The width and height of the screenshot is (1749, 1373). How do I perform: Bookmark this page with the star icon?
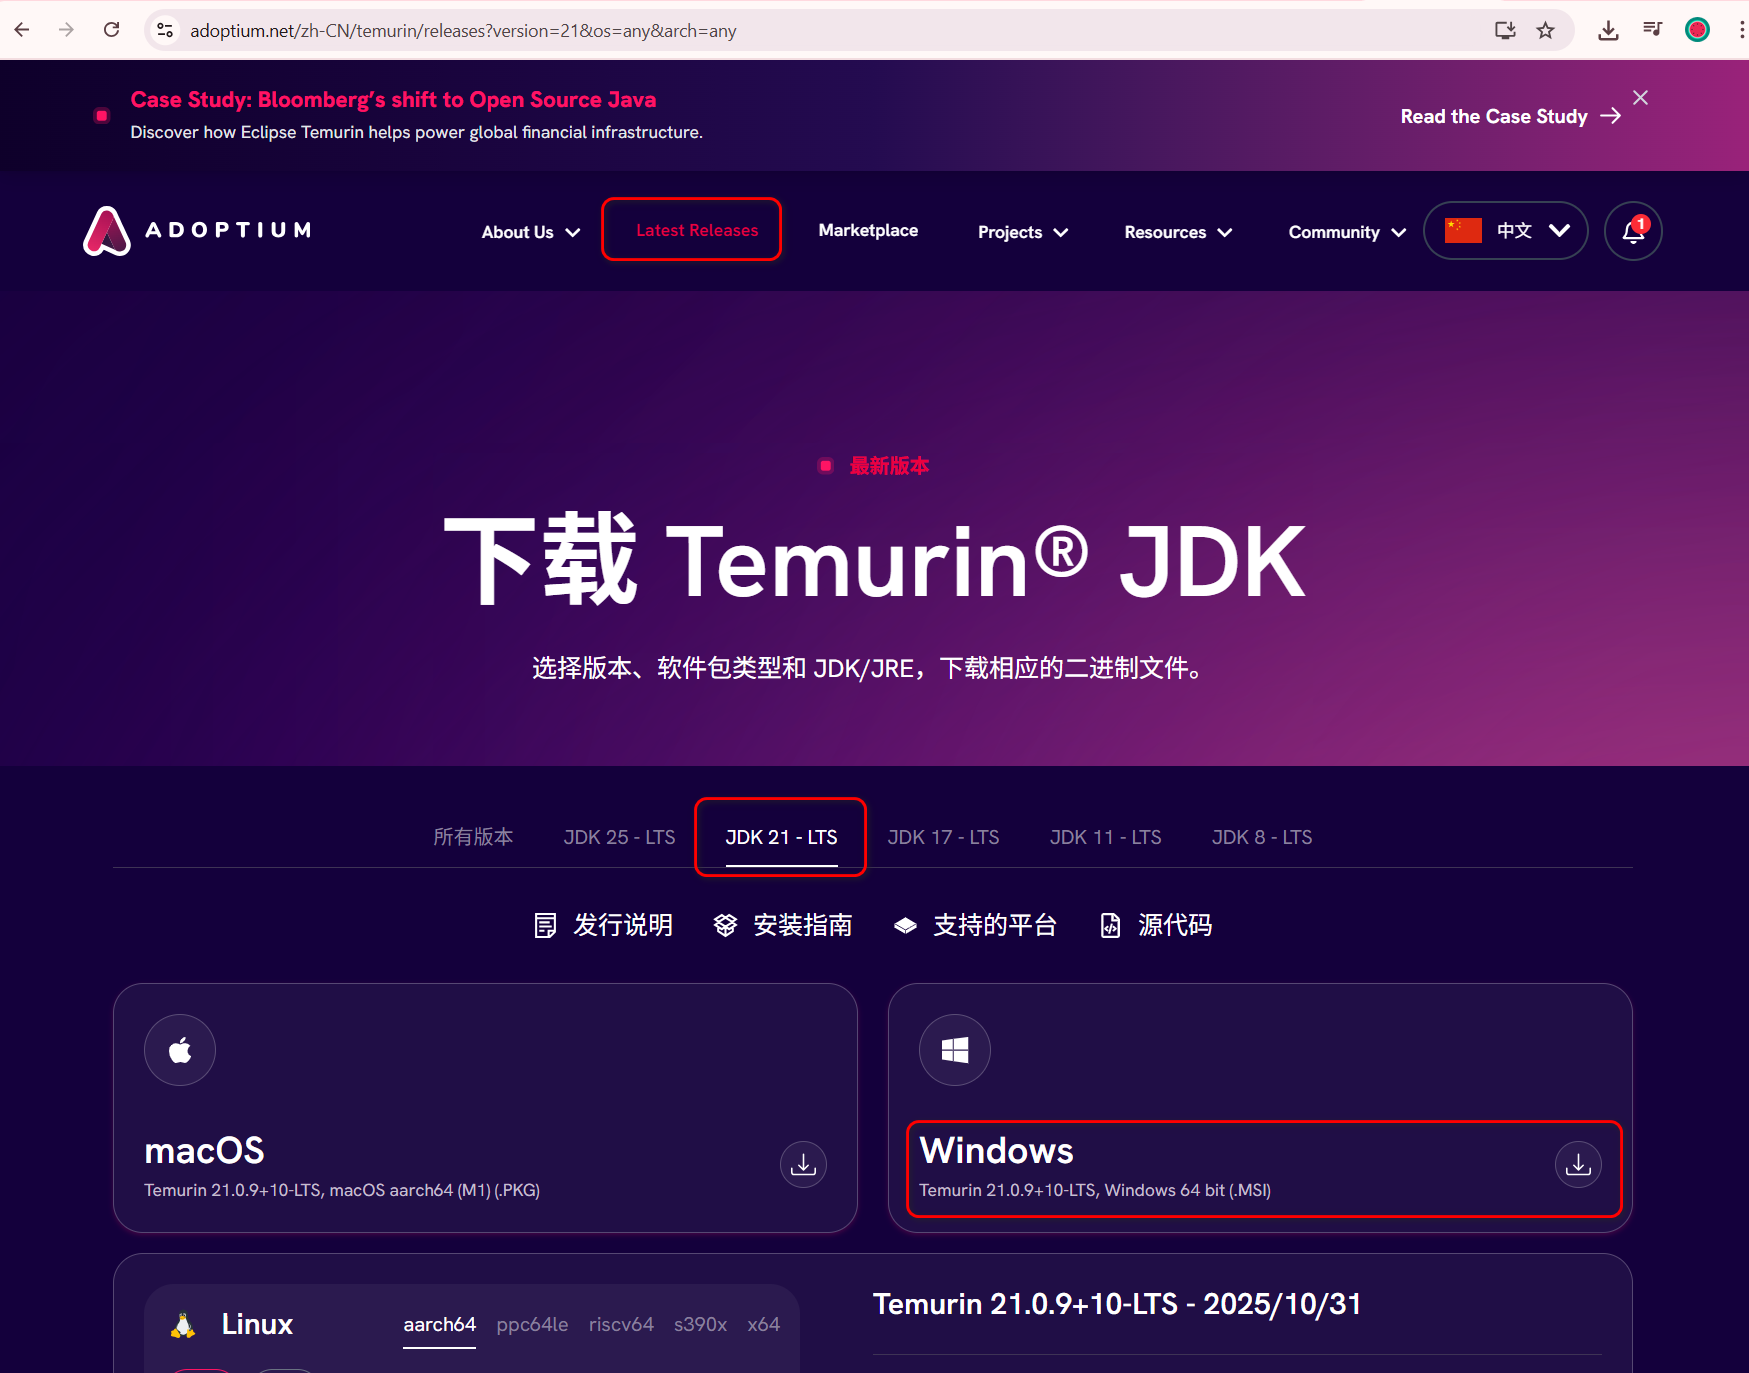coord(1546,30)
